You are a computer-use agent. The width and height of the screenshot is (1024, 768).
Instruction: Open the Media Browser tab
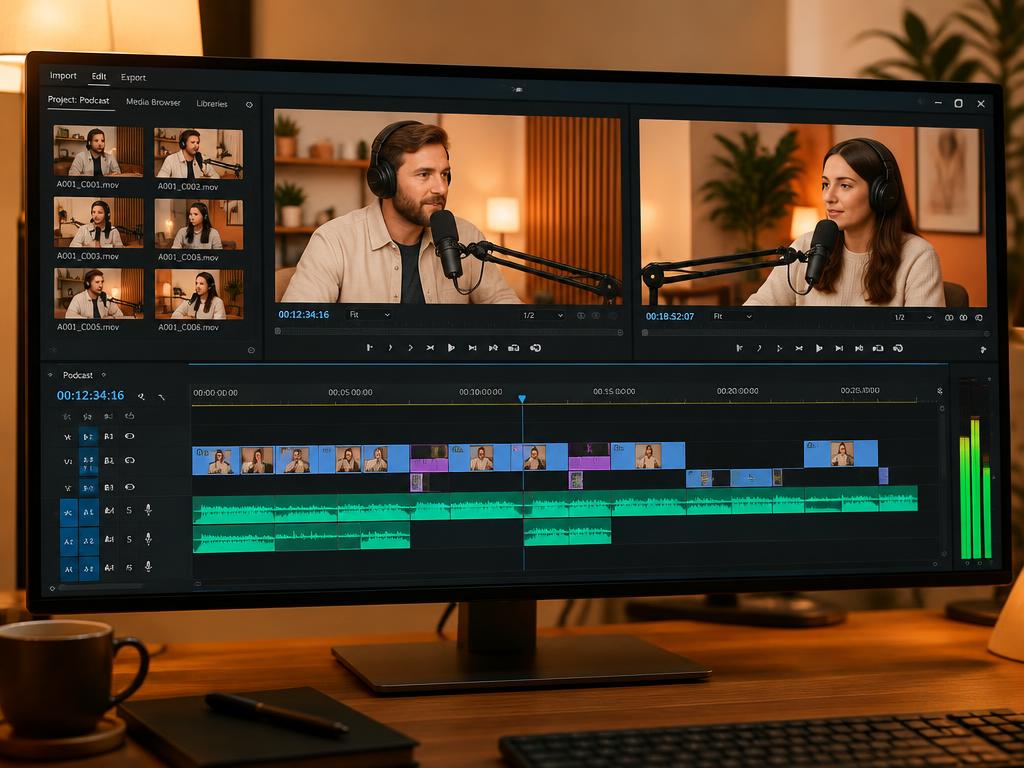(153, 103)
